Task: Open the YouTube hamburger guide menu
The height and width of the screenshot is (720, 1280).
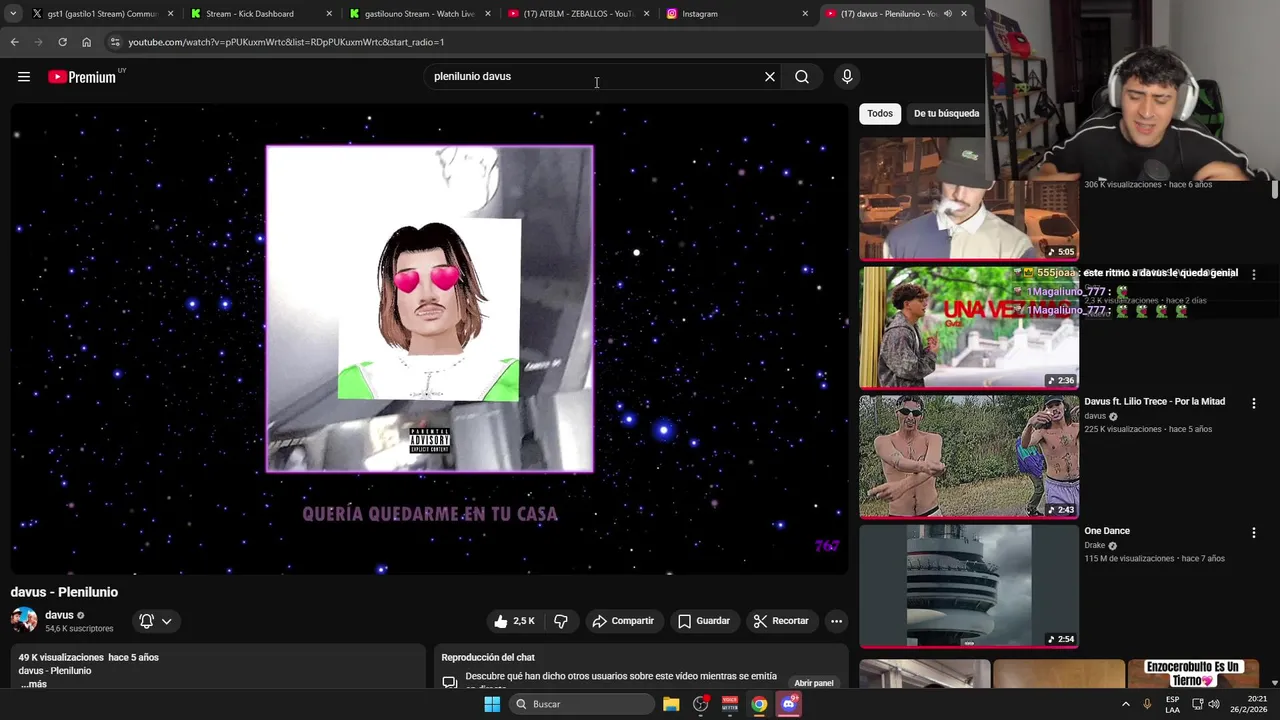Action: 24,77
